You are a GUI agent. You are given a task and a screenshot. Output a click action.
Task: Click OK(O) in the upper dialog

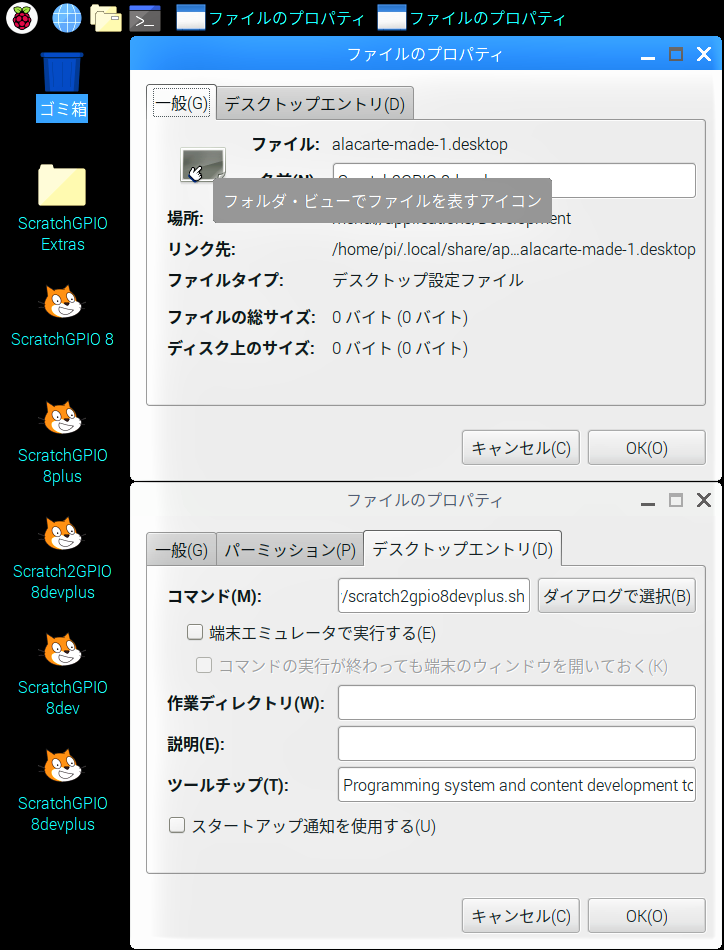pyautogui.click(x=646, y=448)
